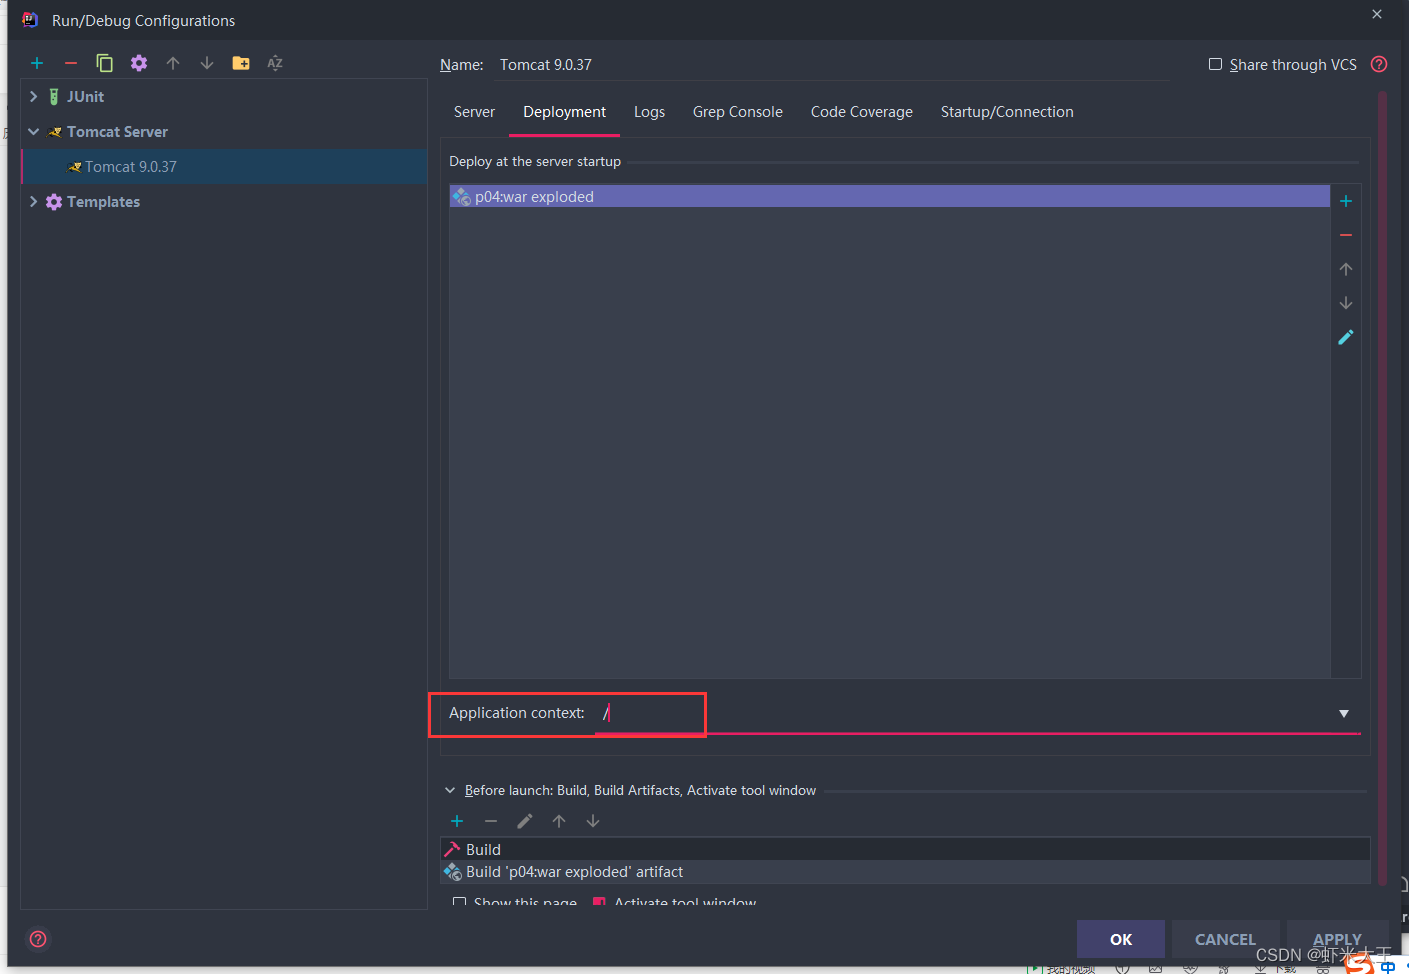
Task: Go to Startup/Connection tab
Action: 1007,112
